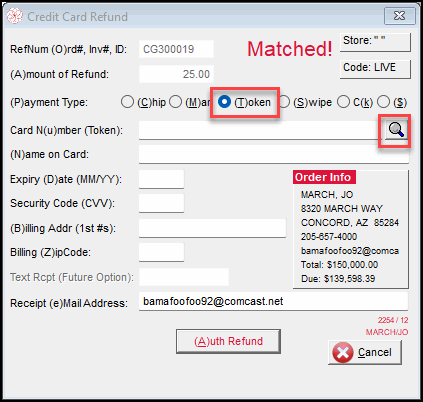Click the Receipt (e)Mail Address field

point(273,302)
